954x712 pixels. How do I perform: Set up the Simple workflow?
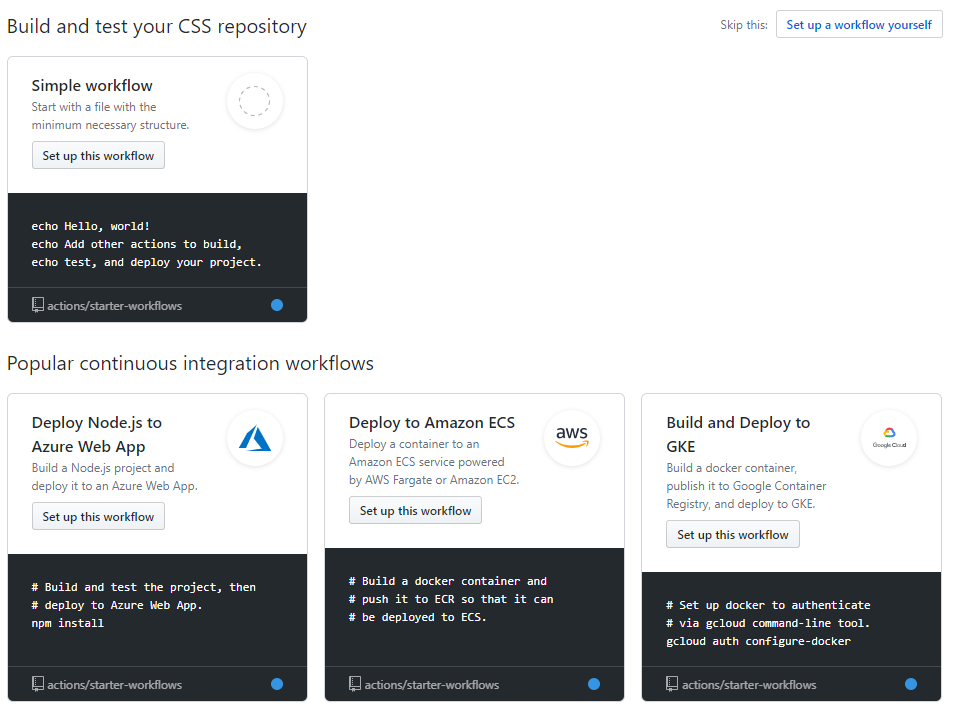point(98,156)
